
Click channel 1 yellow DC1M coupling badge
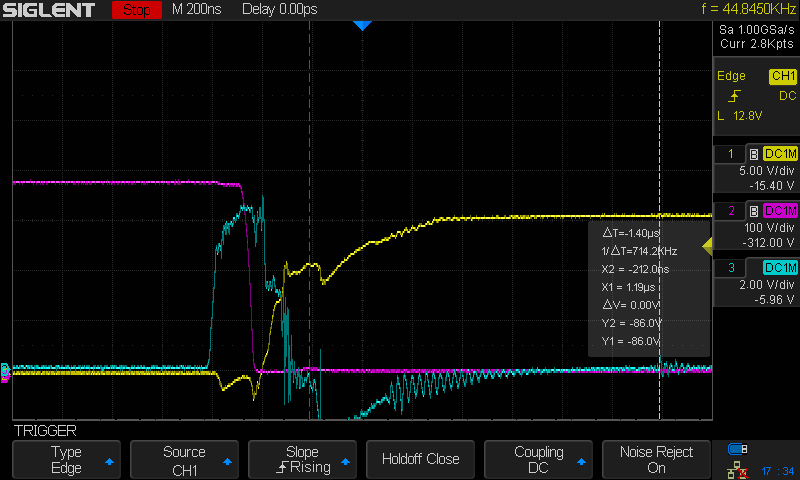780,154
